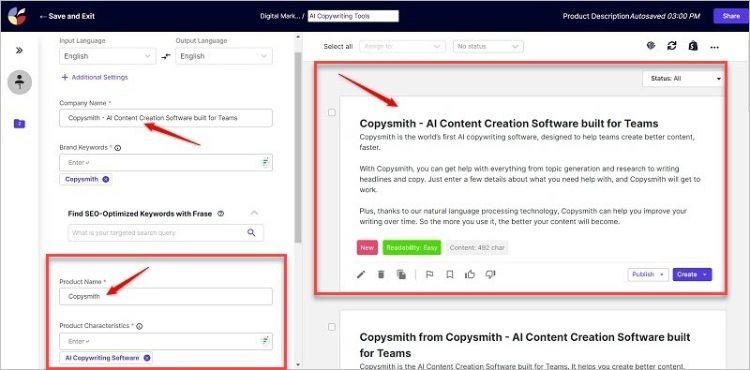Flag the first result

[x=429, y=274]
